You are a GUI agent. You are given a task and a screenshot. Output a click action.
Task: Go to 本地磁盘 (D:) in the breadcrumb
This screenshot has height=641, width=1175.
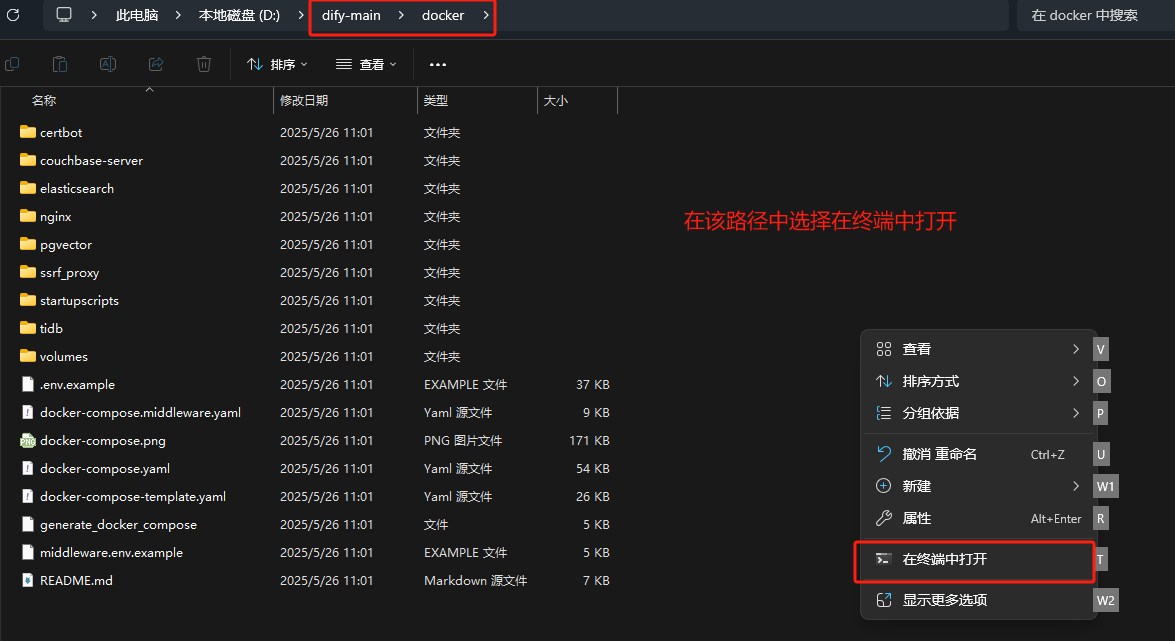tap(239, 15)
